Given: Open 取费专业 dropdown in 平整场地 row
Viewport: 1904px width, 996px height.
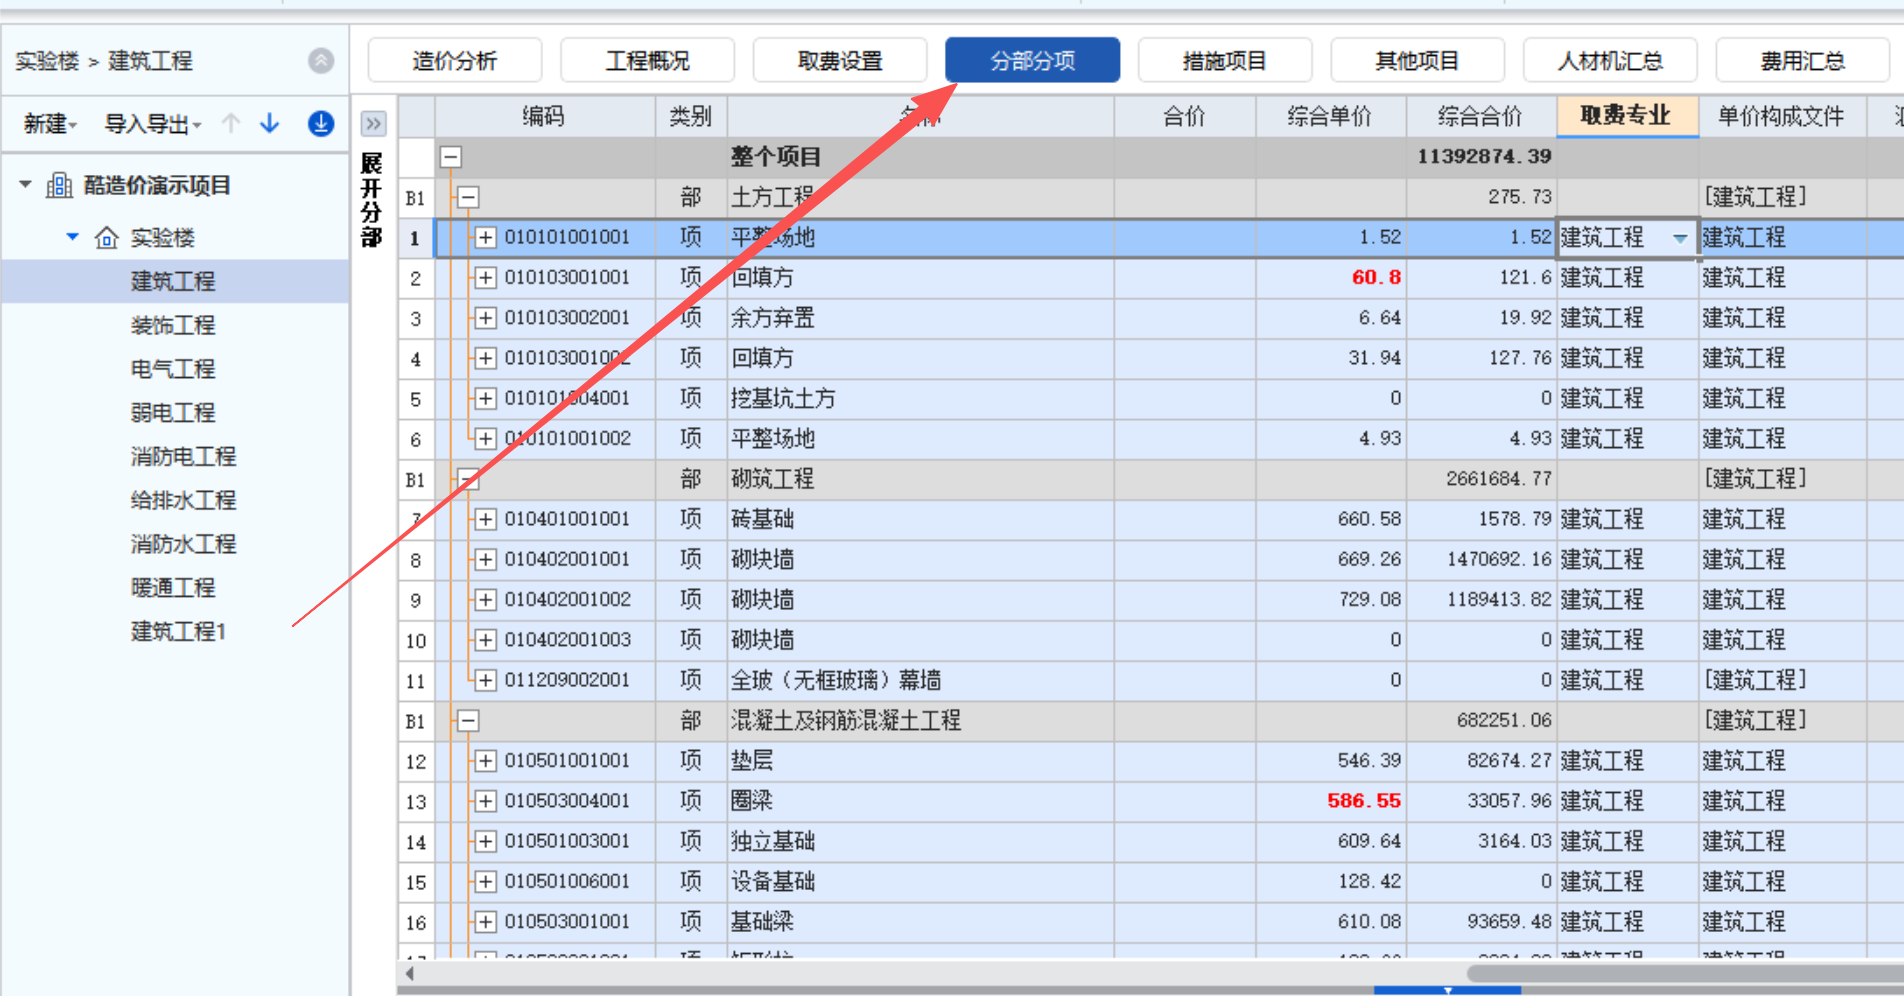Looking at the screenshot, I should click(1680, 238).
